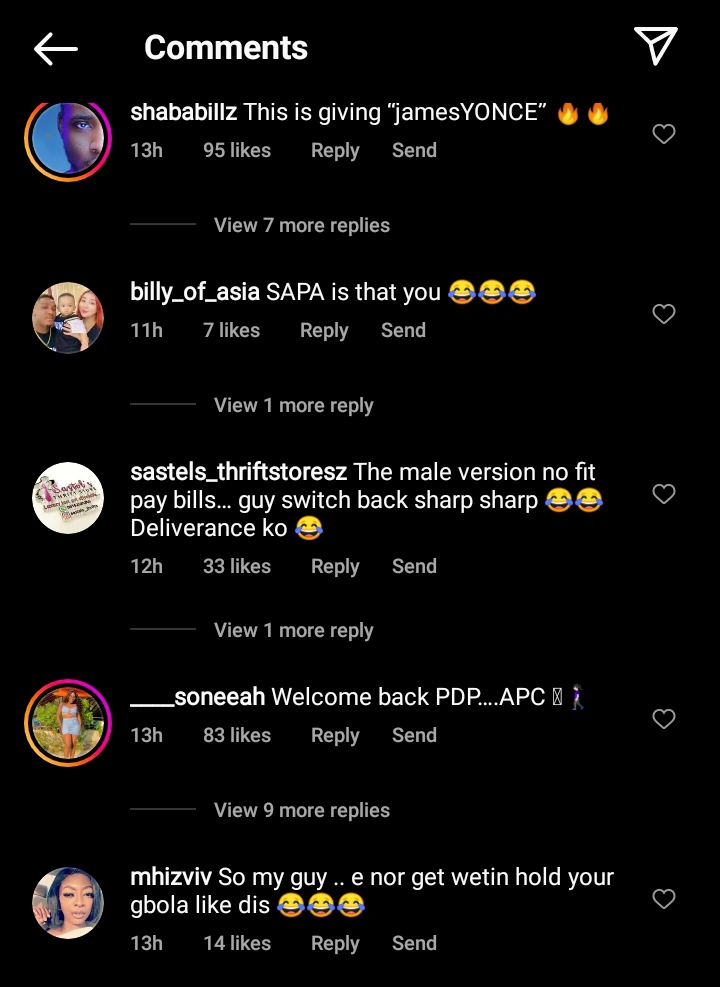The width and height of the screenshot is (720, 987).
Task: Tap the heart beside mhizviv's comment
Action: coord(663,899)
